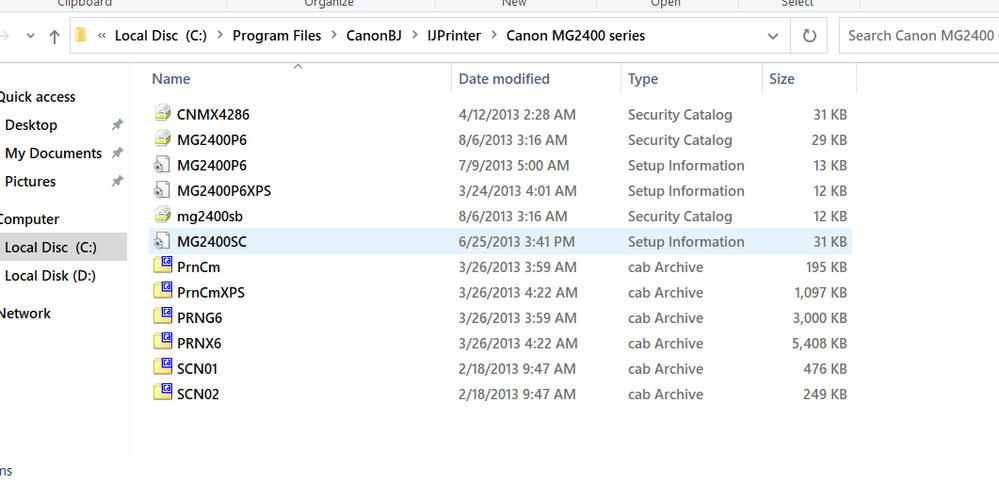Click the address bar folder icon
Image resolution: width=999 pixels, height=484 pixels.
81,35
